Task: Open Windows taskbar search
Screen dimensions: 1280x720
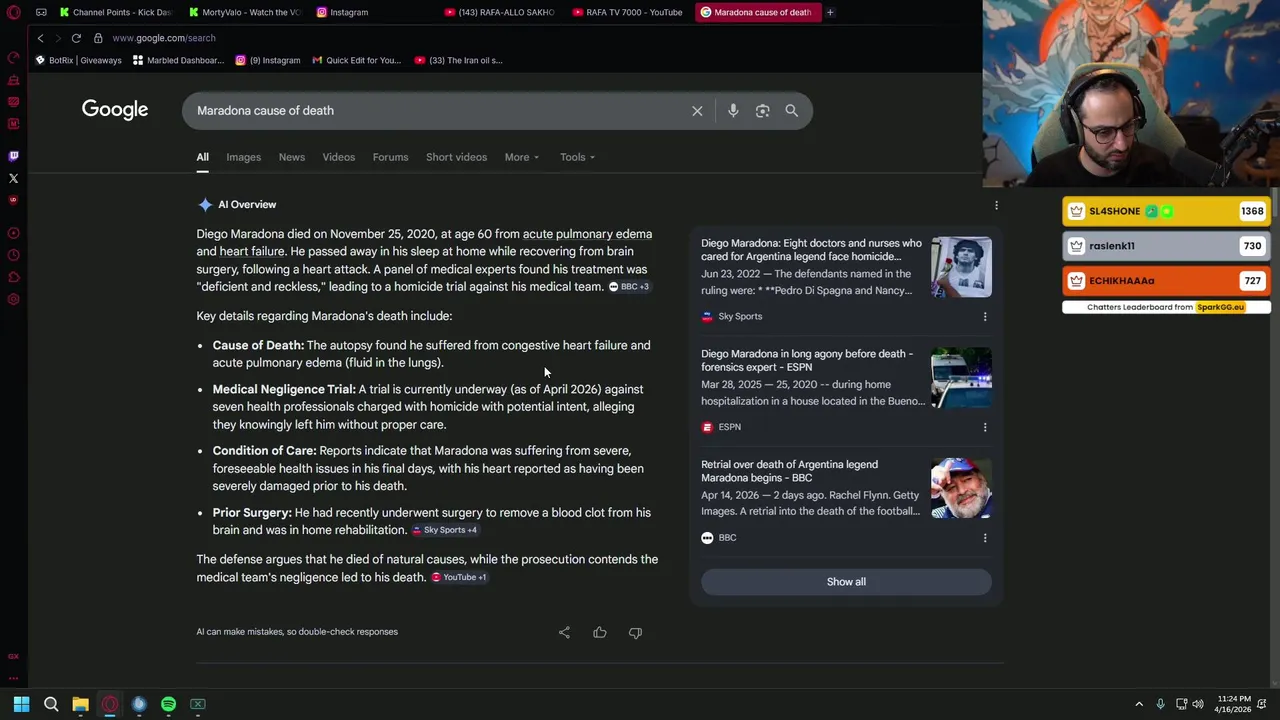Action: coord(51,704)
